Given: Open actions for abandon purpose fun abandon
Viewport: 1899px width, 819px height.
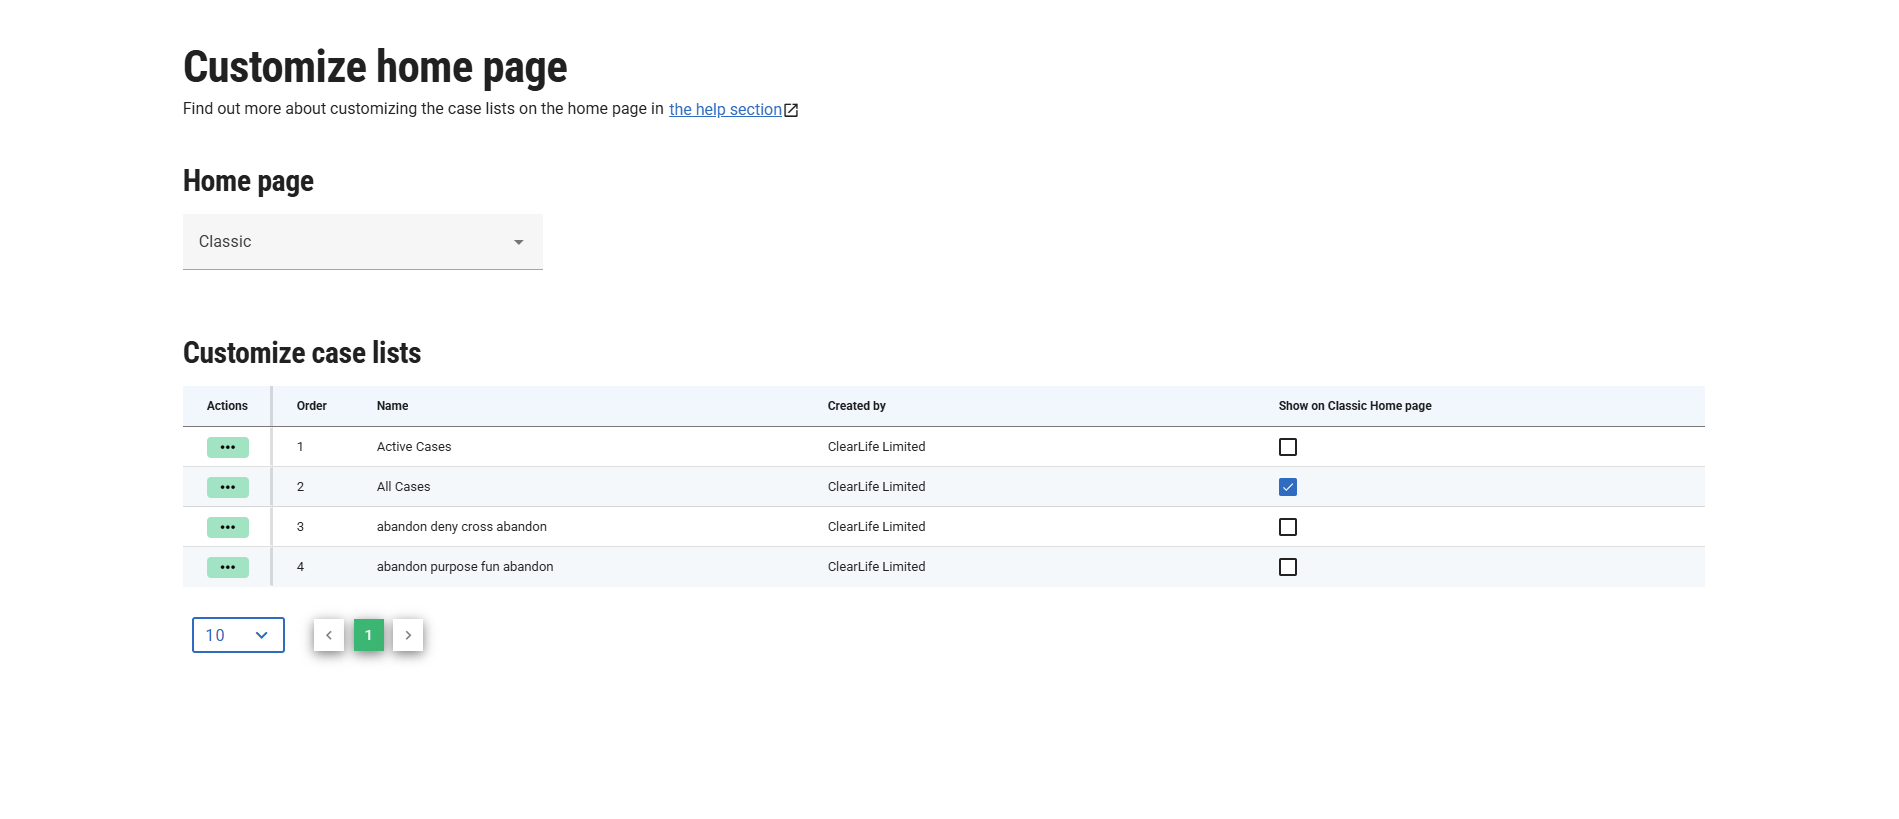Looking at the screenshot, I should [227, 567].
